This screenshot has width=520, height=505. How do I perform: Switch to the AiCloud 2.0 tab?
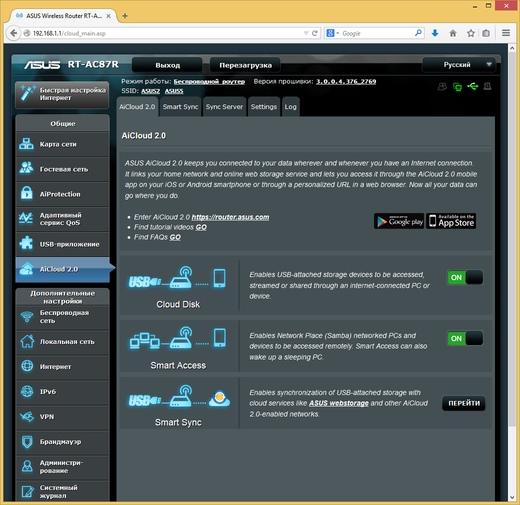137,107
